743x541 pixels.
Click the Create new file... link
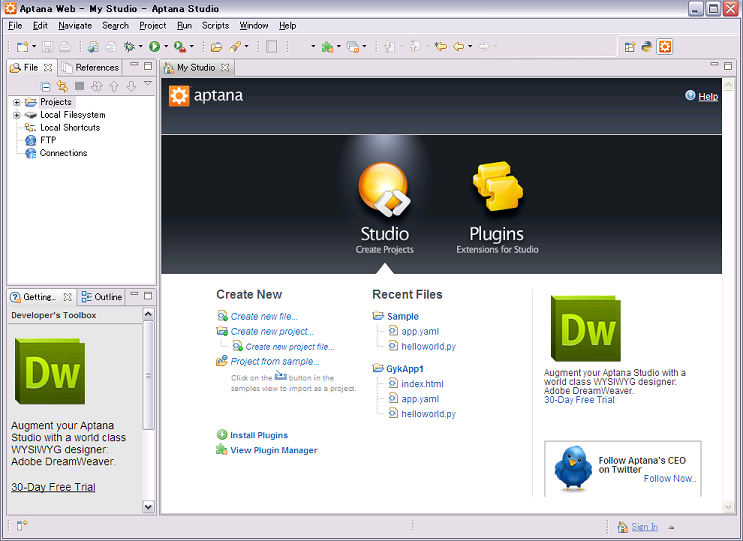tap(264, 316)
